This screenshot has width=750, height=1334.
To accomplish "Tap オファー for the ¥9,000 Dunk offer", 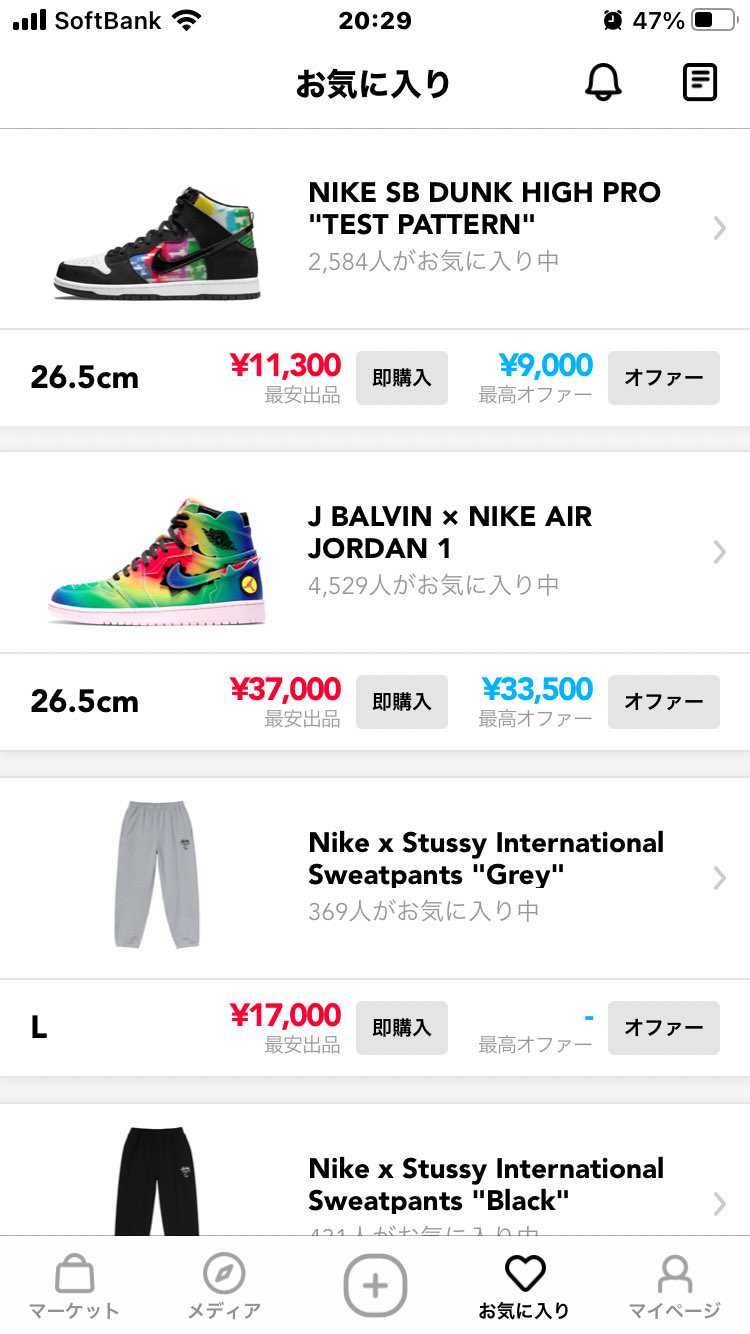I will coord(664,378).
